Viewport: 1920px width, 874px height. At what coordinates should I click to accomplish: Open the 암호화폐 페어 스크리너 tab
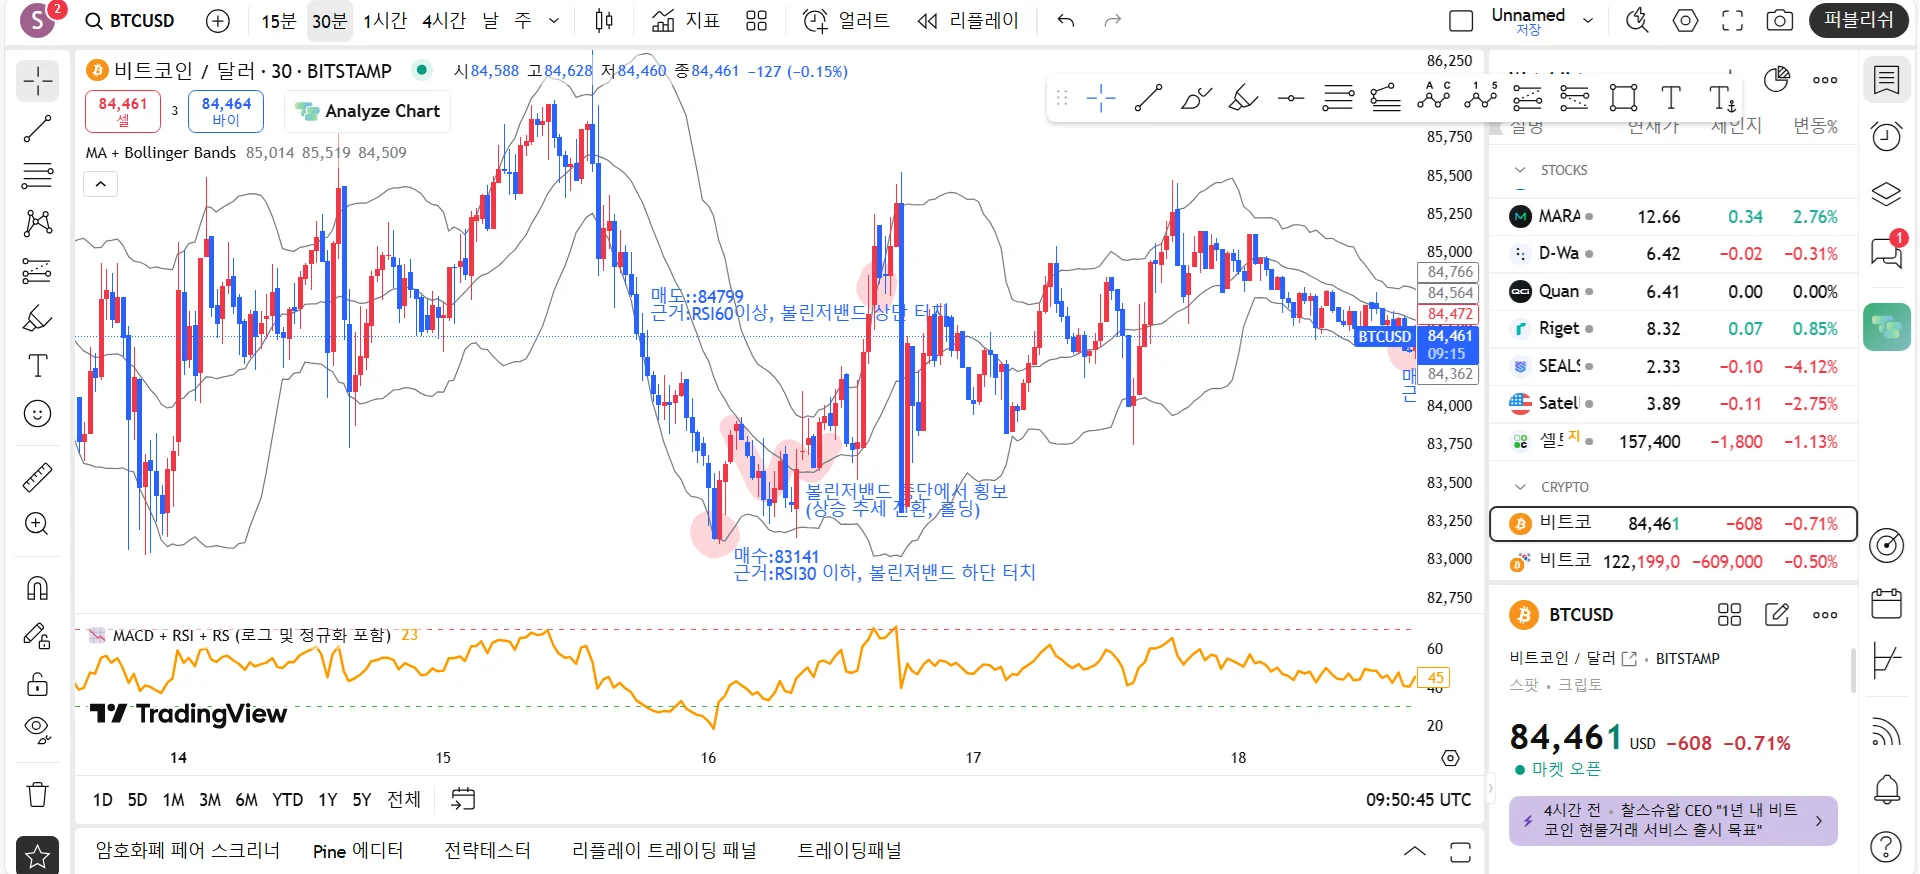(x=188, y=851)
